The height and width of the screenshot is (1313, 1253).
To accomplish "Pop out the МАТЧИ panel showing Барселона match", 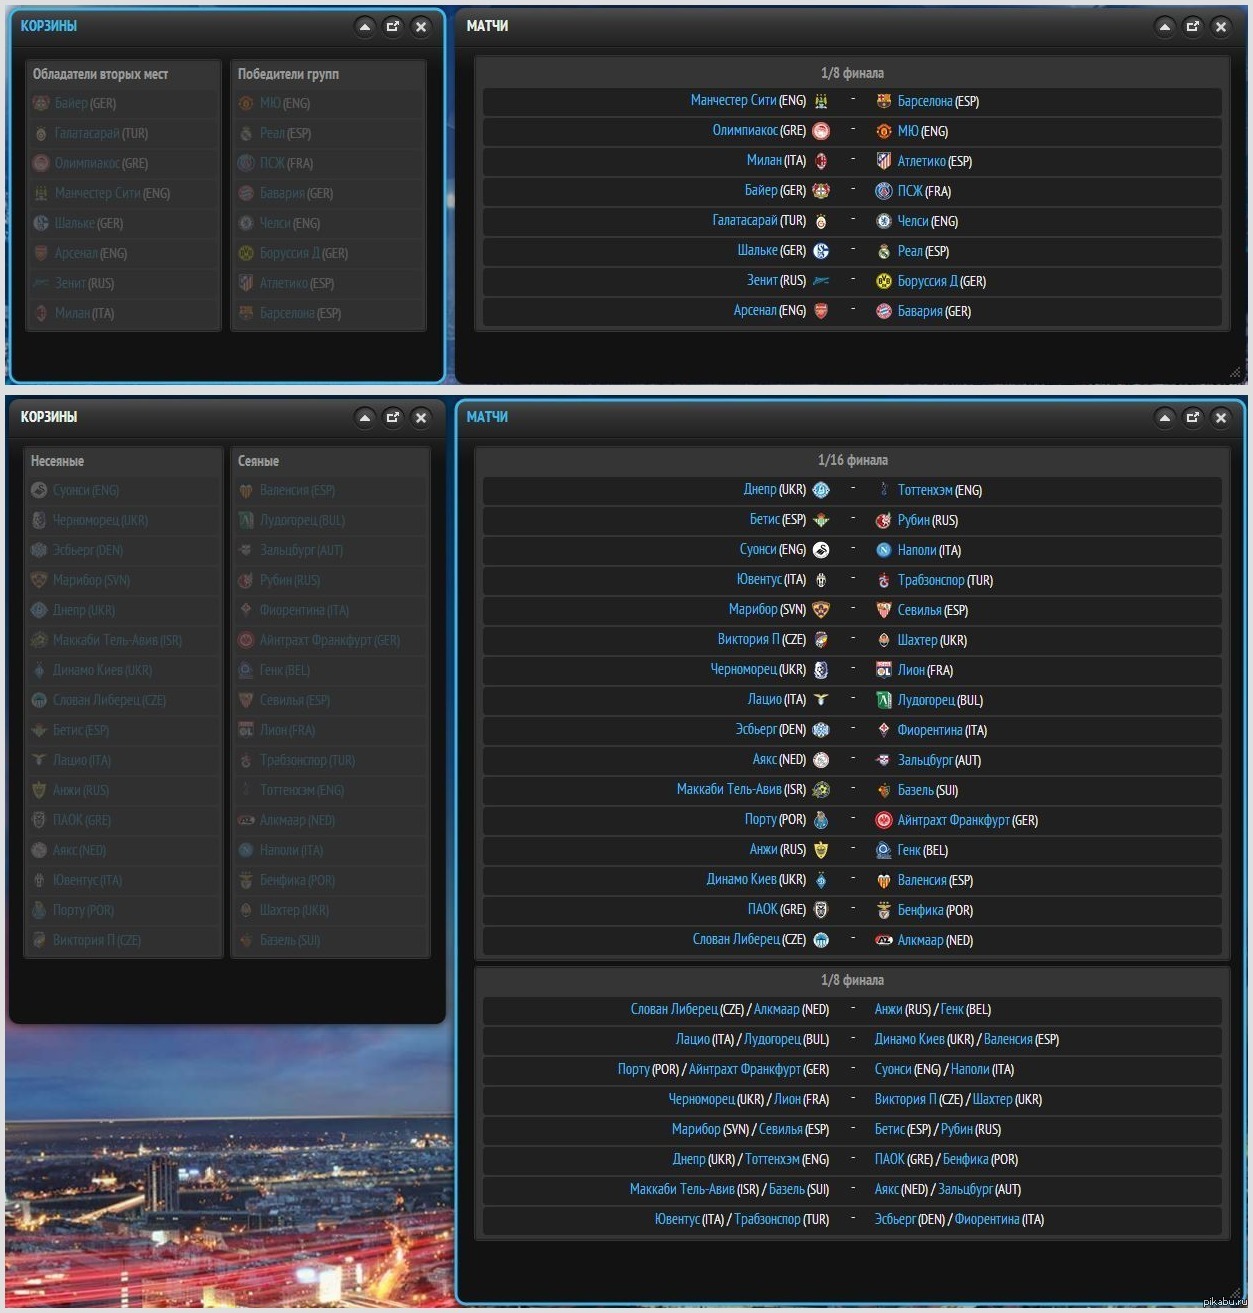I will pyautogui.click(x=1193, y=27).
